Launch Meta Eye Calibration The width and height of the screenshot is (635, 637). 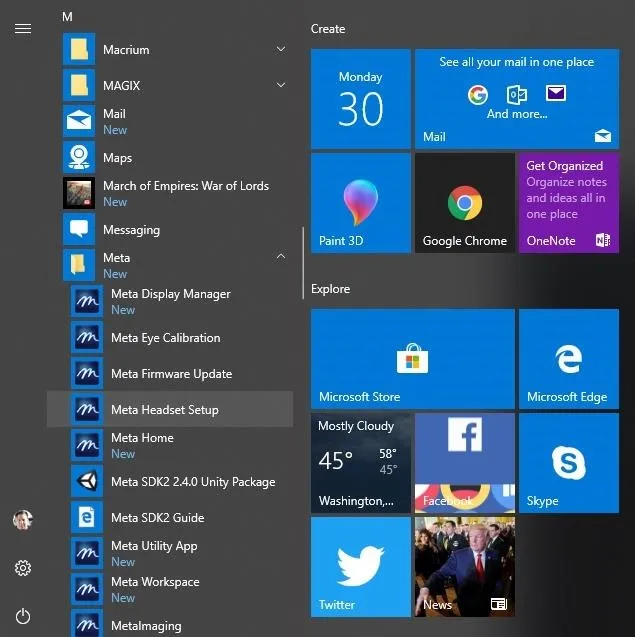170,337
